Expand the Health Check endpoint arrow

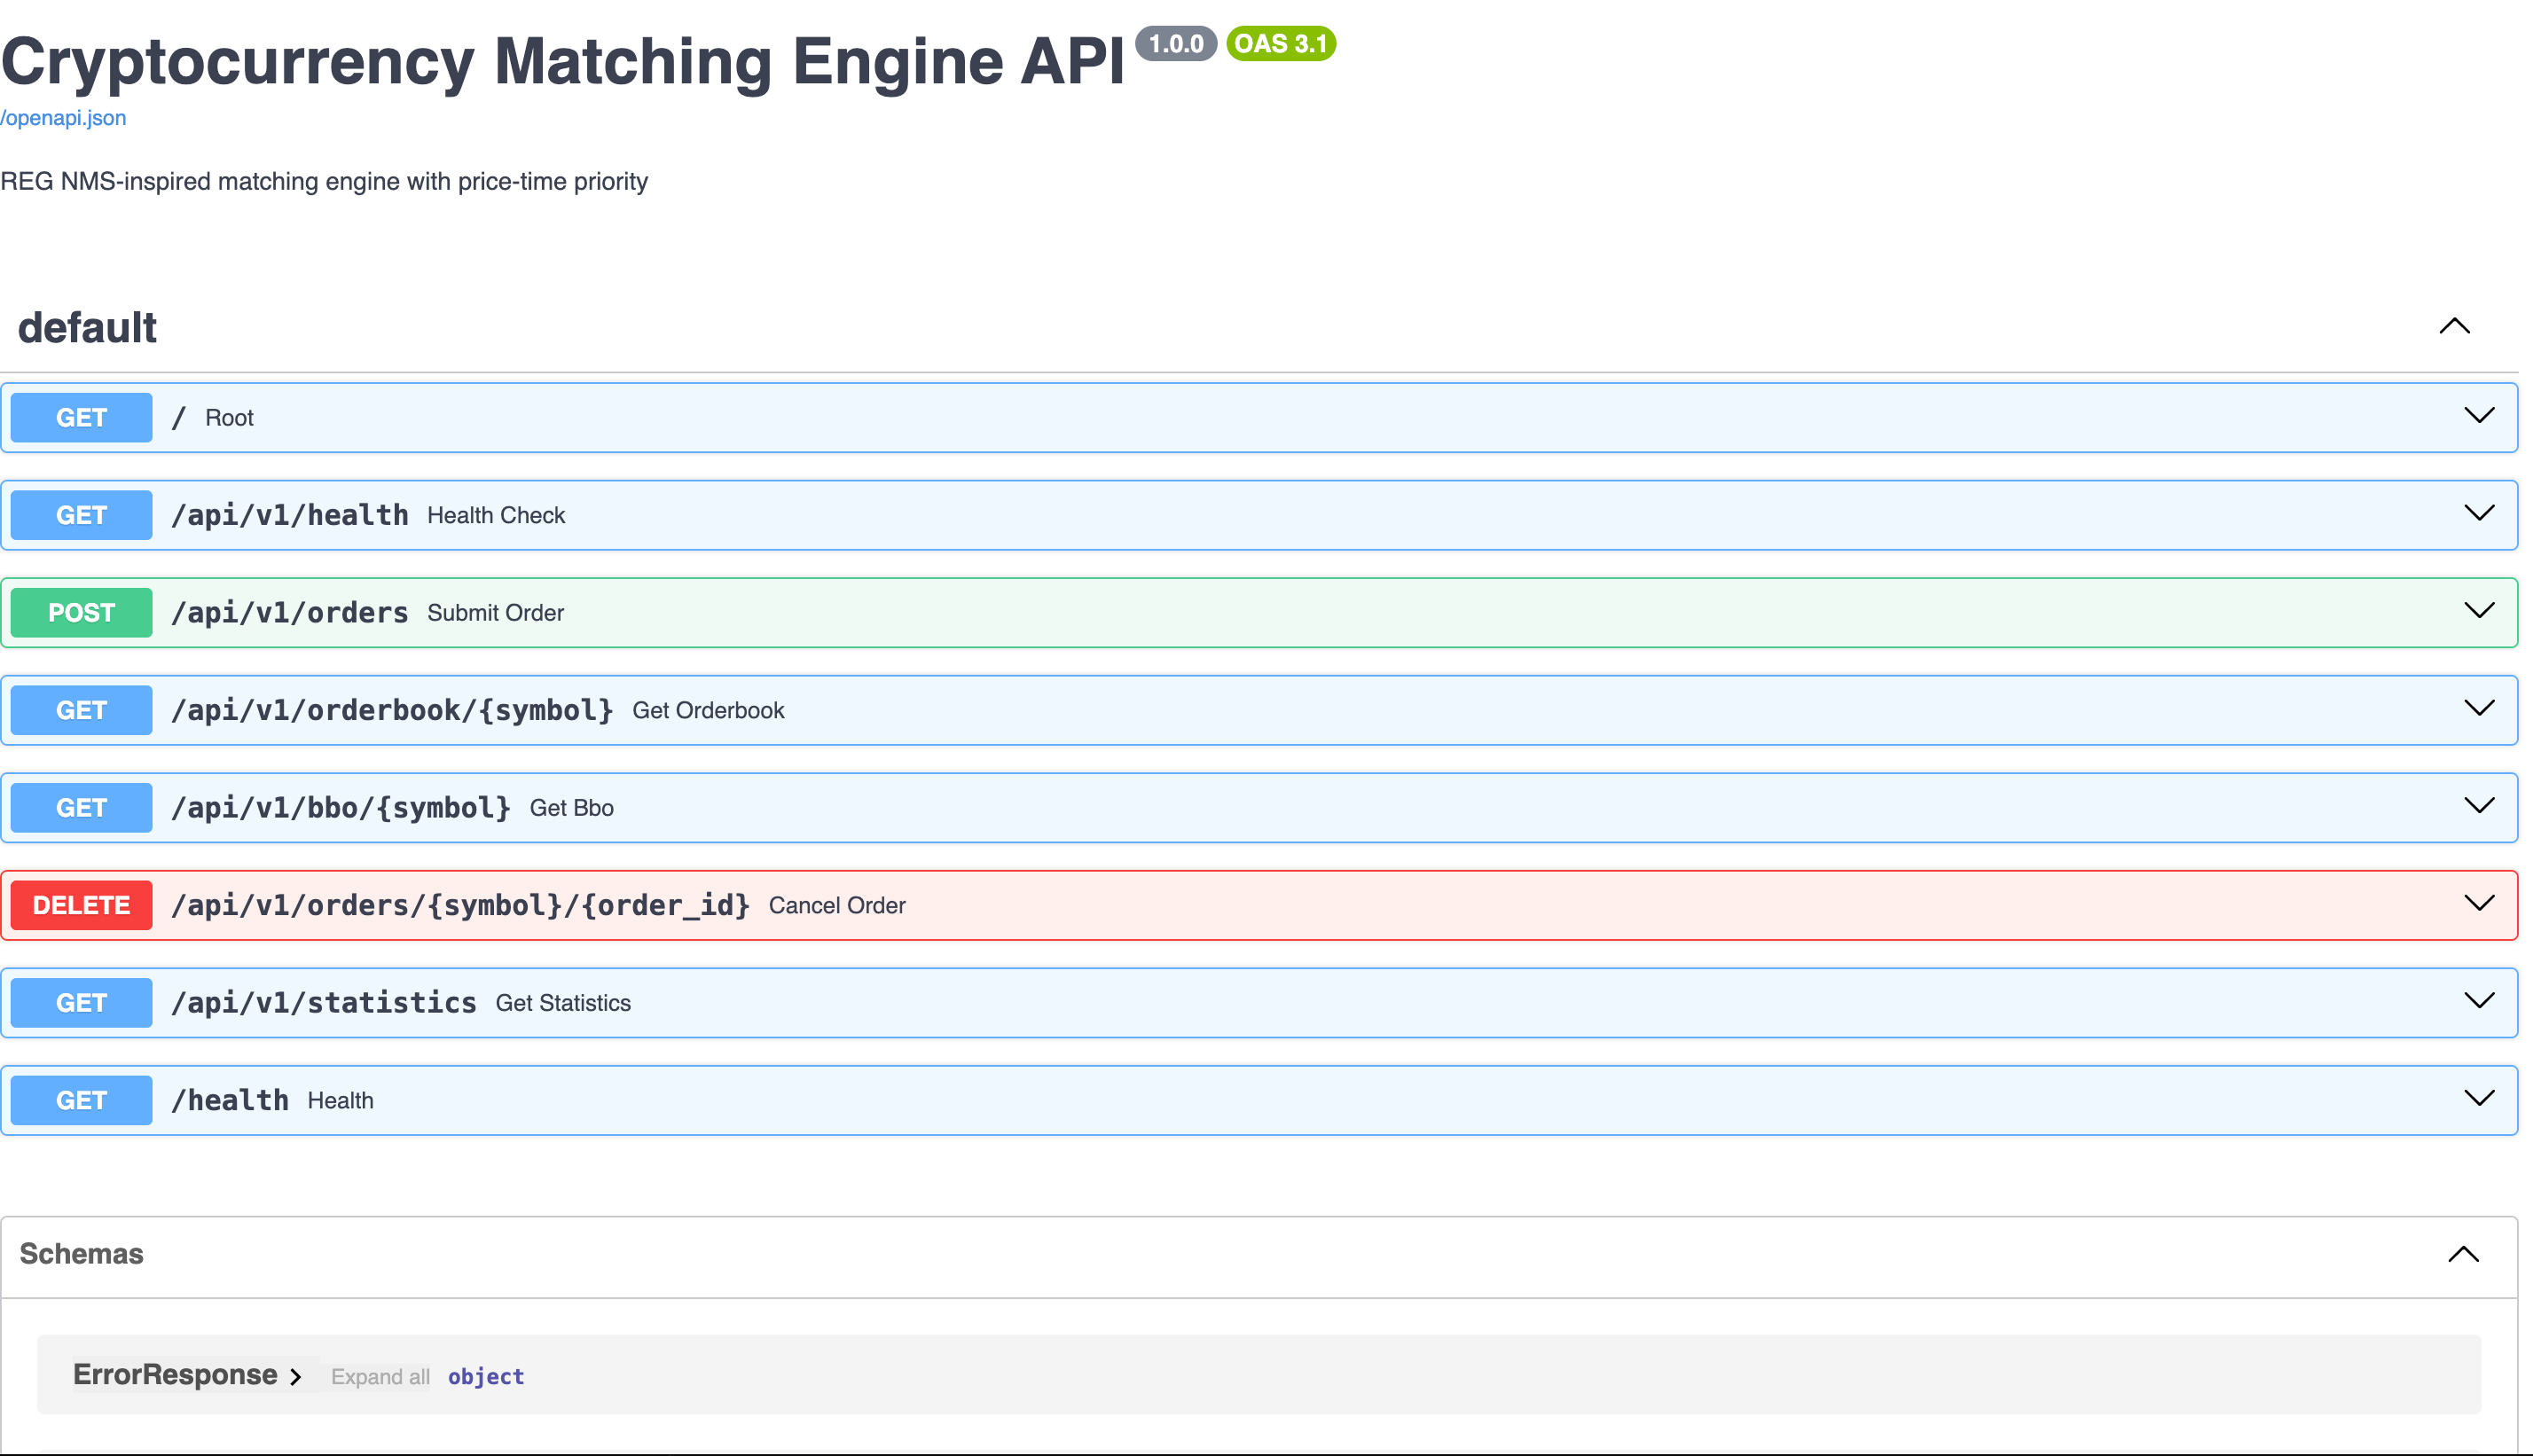tap(2480, 513)
